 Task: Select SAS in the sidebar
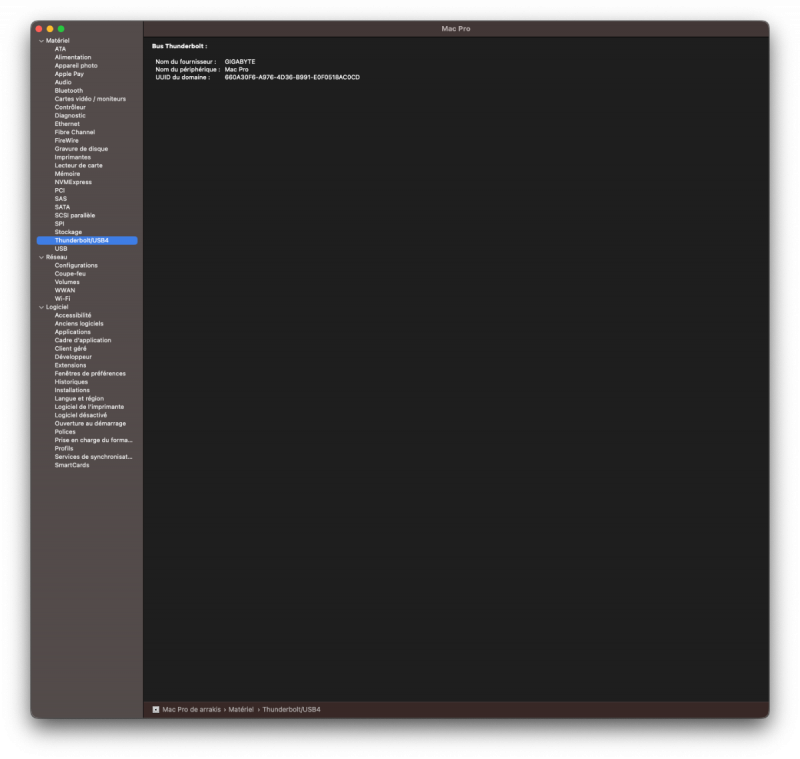tap(61, 199)
